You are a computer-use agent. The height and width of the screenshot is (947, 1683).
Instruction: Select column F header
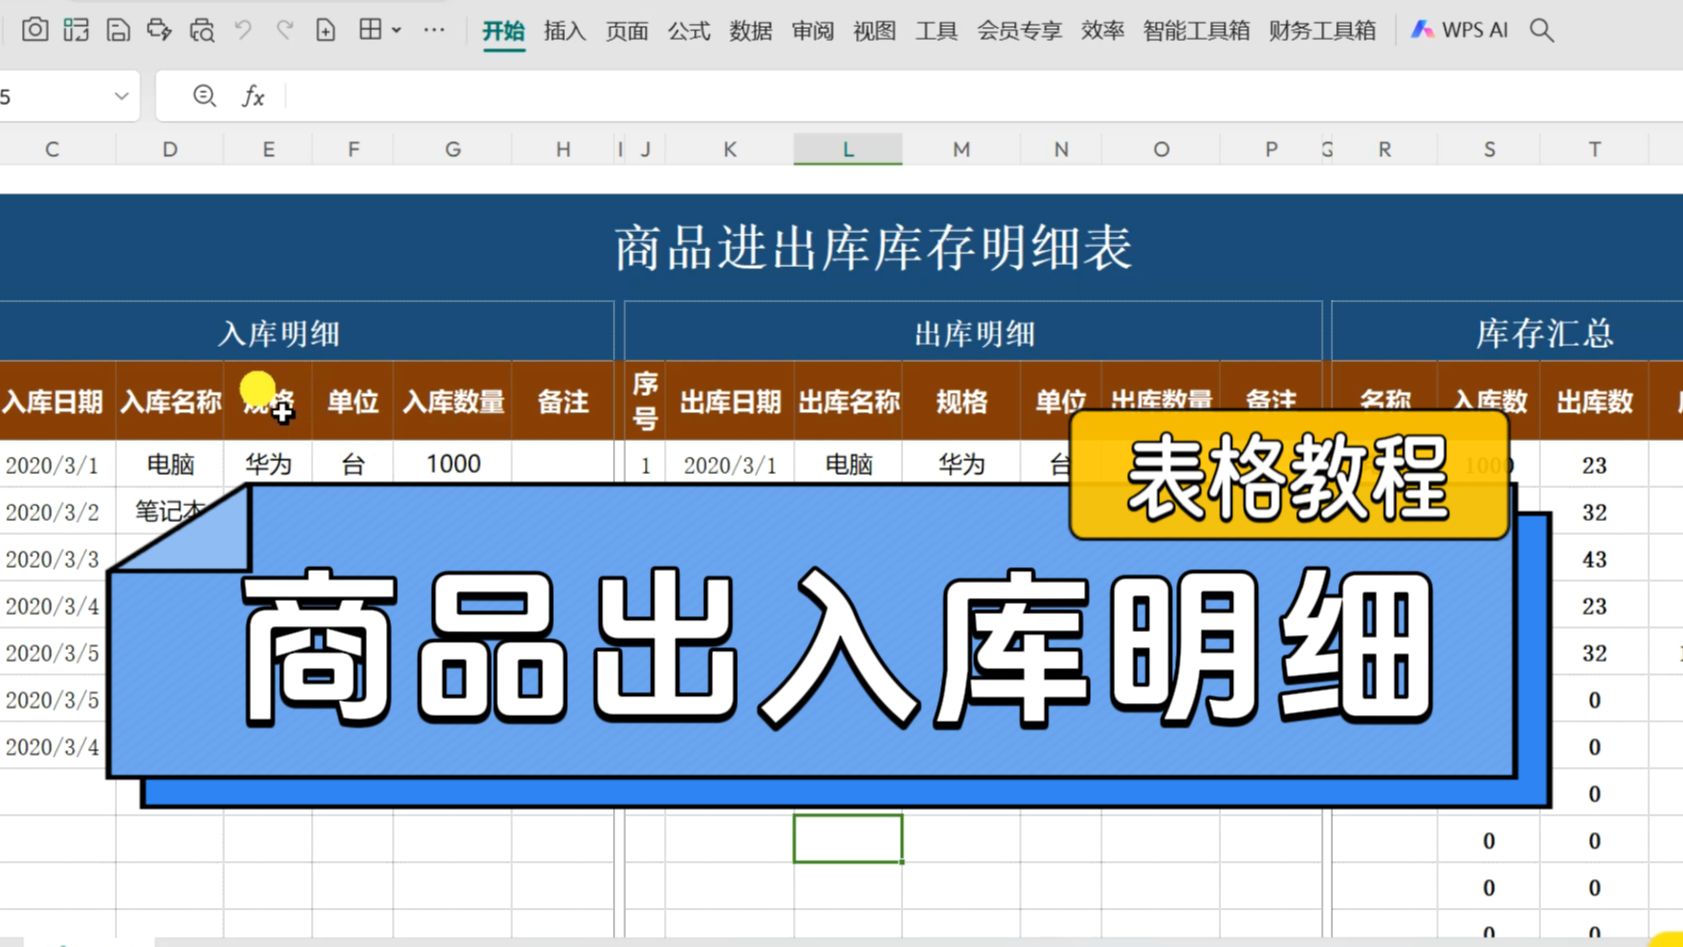(x=353, y=149)
